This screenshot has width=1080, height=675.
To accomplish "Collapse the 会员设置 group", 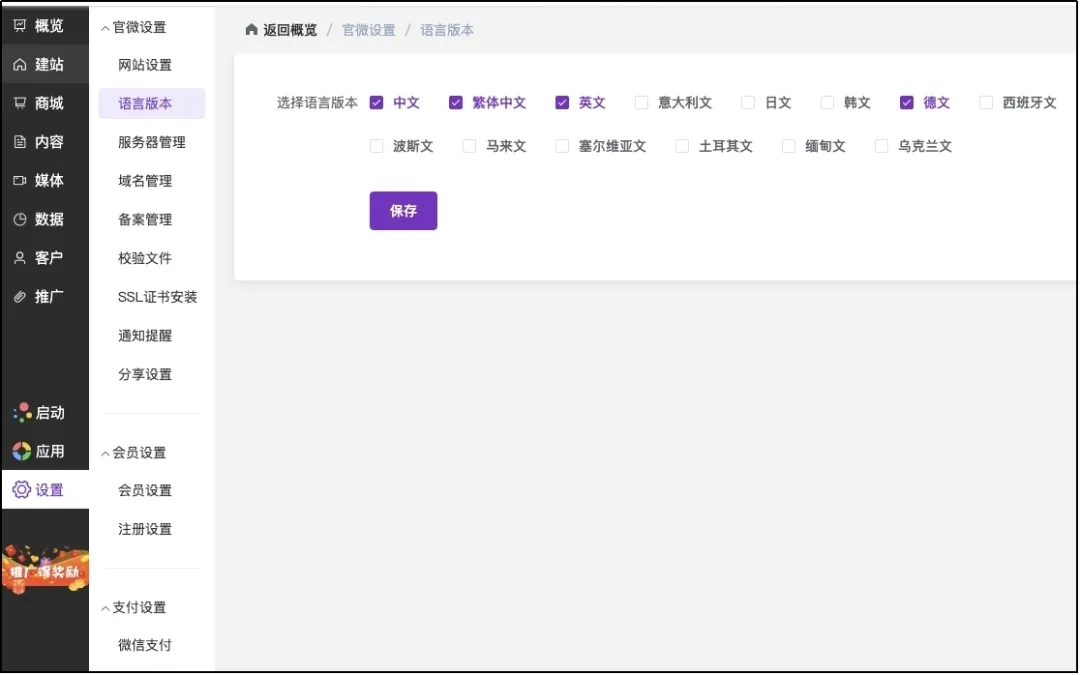I will [x=106, y=453].
